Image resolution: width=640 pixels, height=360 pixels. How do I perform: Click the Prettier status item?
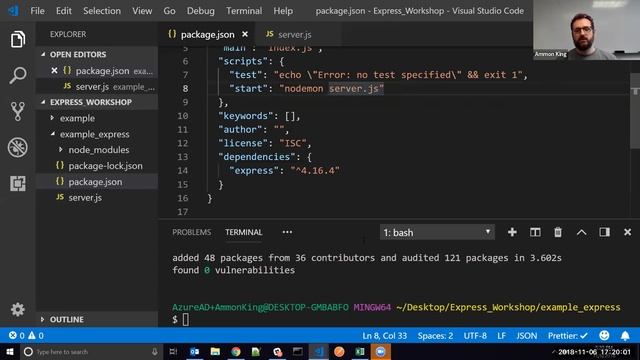pyautogui.click(x=567, y=336)
